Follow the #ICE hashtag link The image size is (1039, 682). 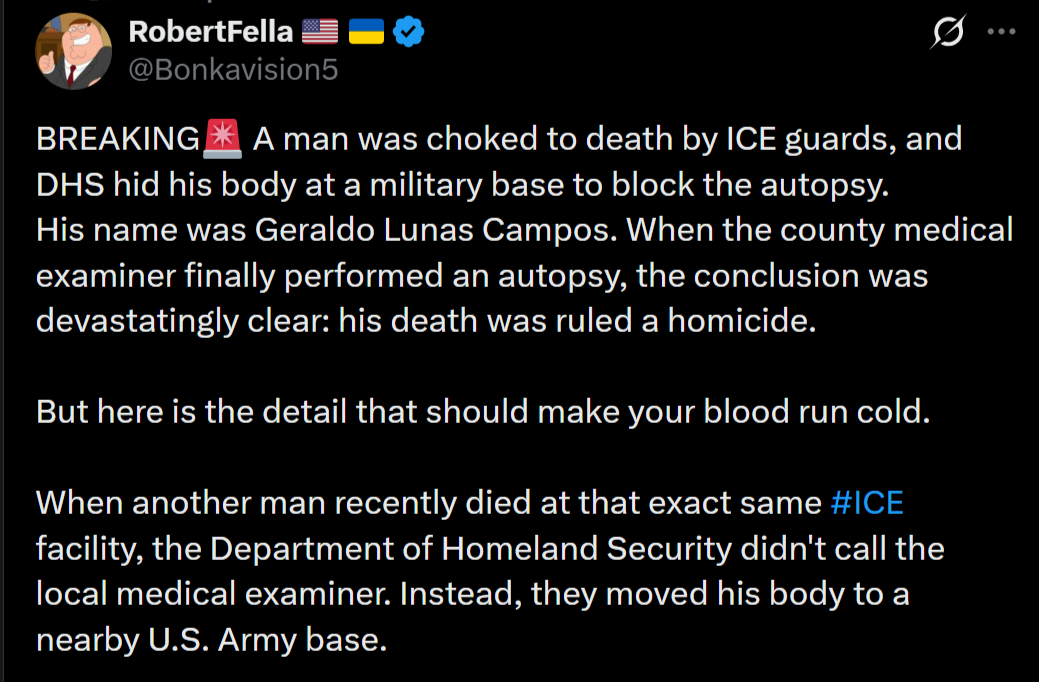867,502
